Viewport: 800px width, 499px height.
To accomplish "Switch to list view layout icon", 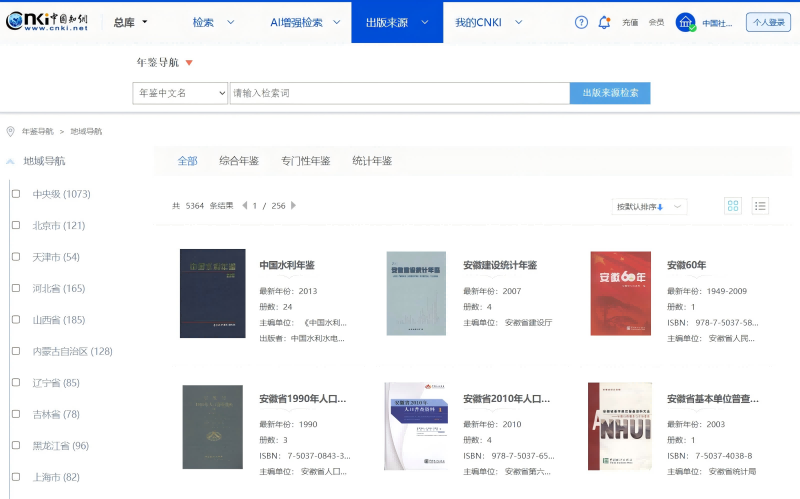I will tap(760, 206).
